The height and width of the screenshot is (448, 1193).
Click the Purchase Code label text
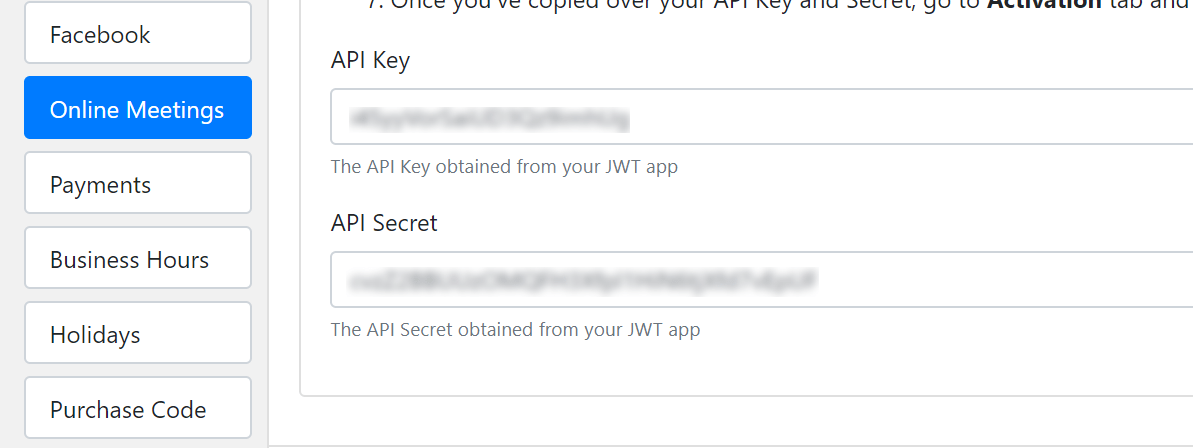coord(128,411)
